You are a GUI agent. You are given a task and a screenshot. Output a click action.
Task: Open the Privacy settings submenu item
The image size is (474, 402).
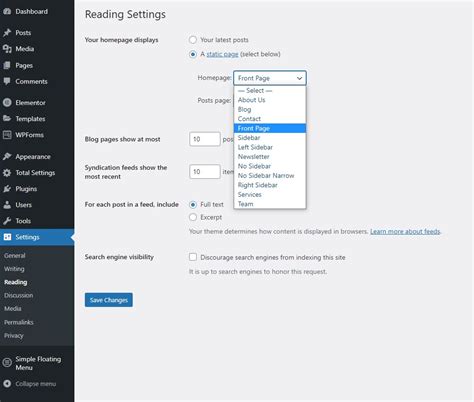[14, 336]
